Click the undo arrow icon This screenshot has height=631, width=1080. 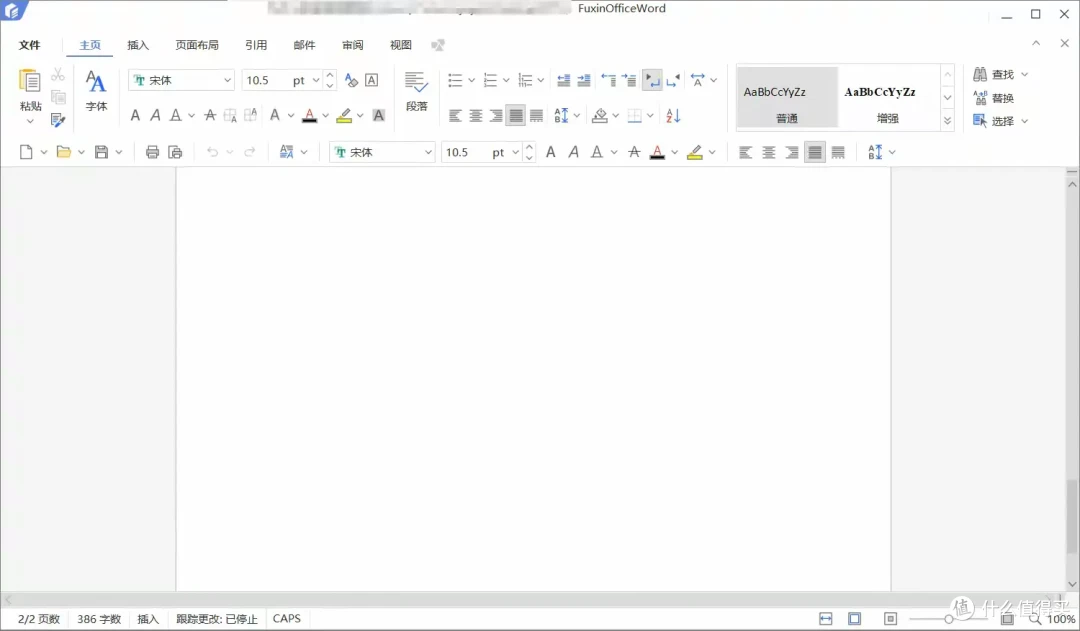pos(212,152)
